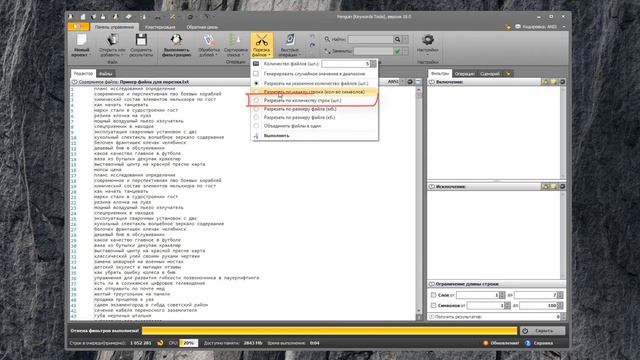The image size is (640, 360).
Task: Click the second yellow icon in the Исключение header
Action: click(x=553, y=187)
